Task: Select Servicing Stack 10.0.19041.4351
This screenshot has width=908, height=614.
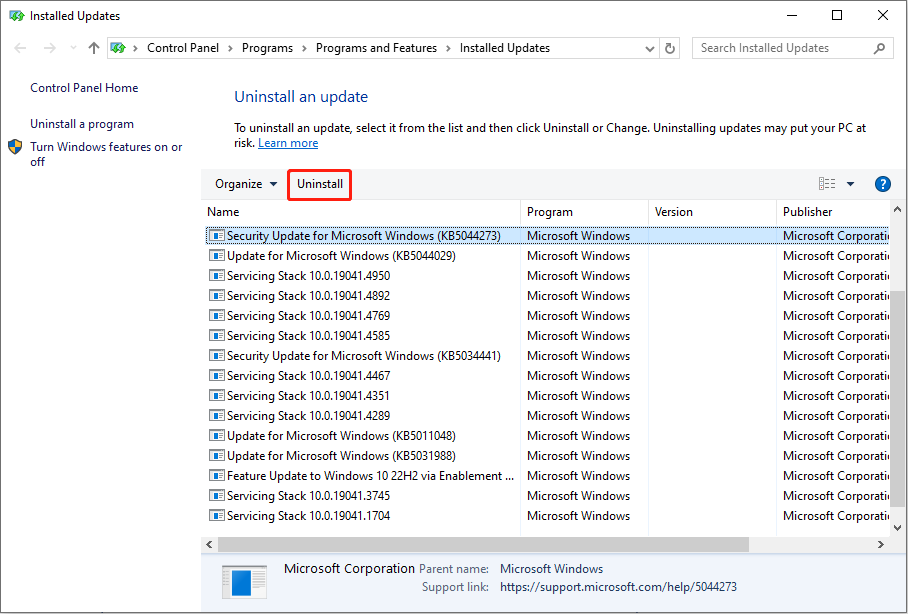Action: [547, 396]
